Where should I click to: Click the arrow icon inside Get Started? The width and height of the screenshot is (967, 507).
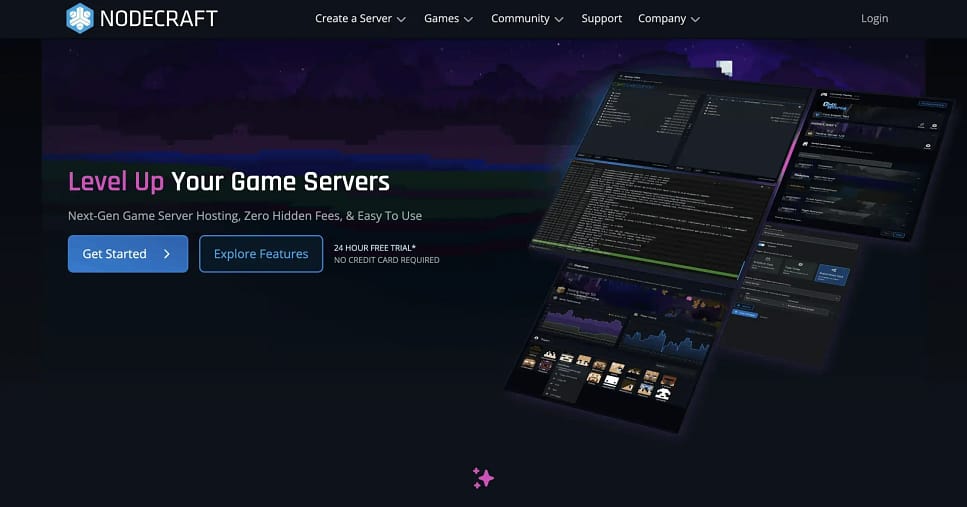(x=167, y=254)
